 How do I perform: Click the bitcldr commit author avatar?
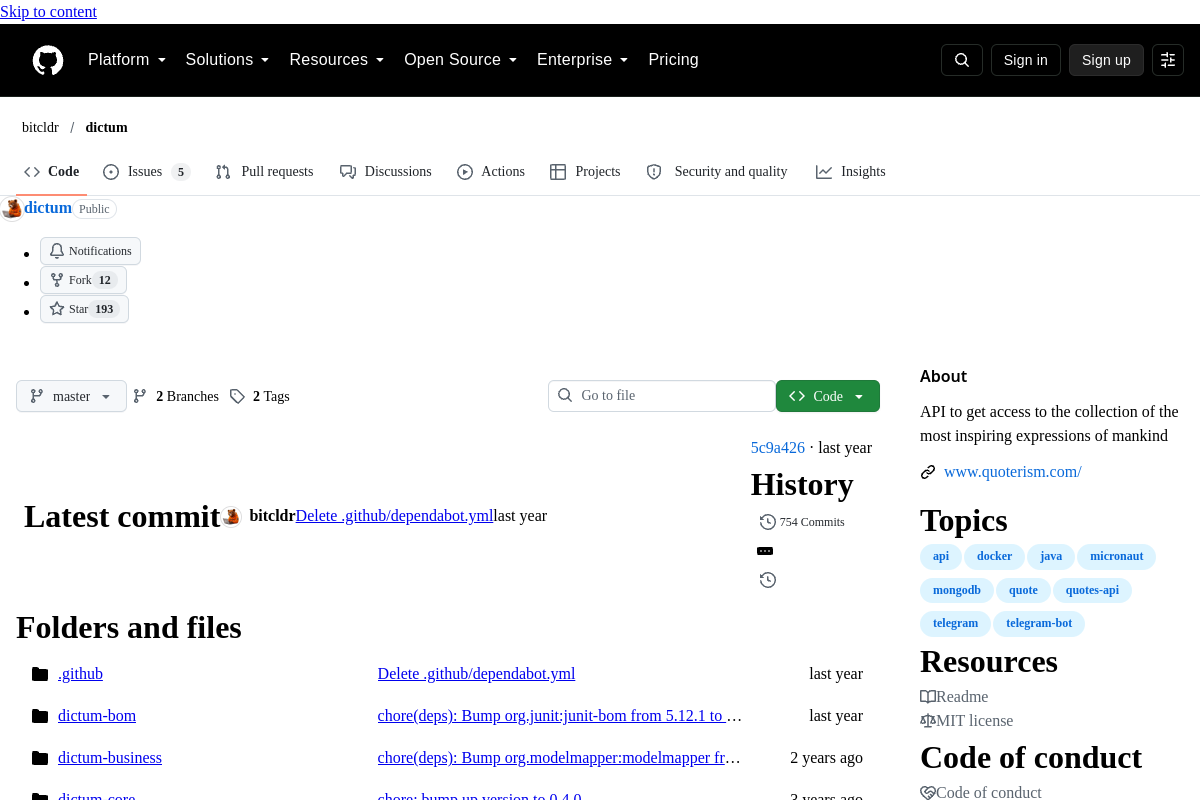click(231, 516)
